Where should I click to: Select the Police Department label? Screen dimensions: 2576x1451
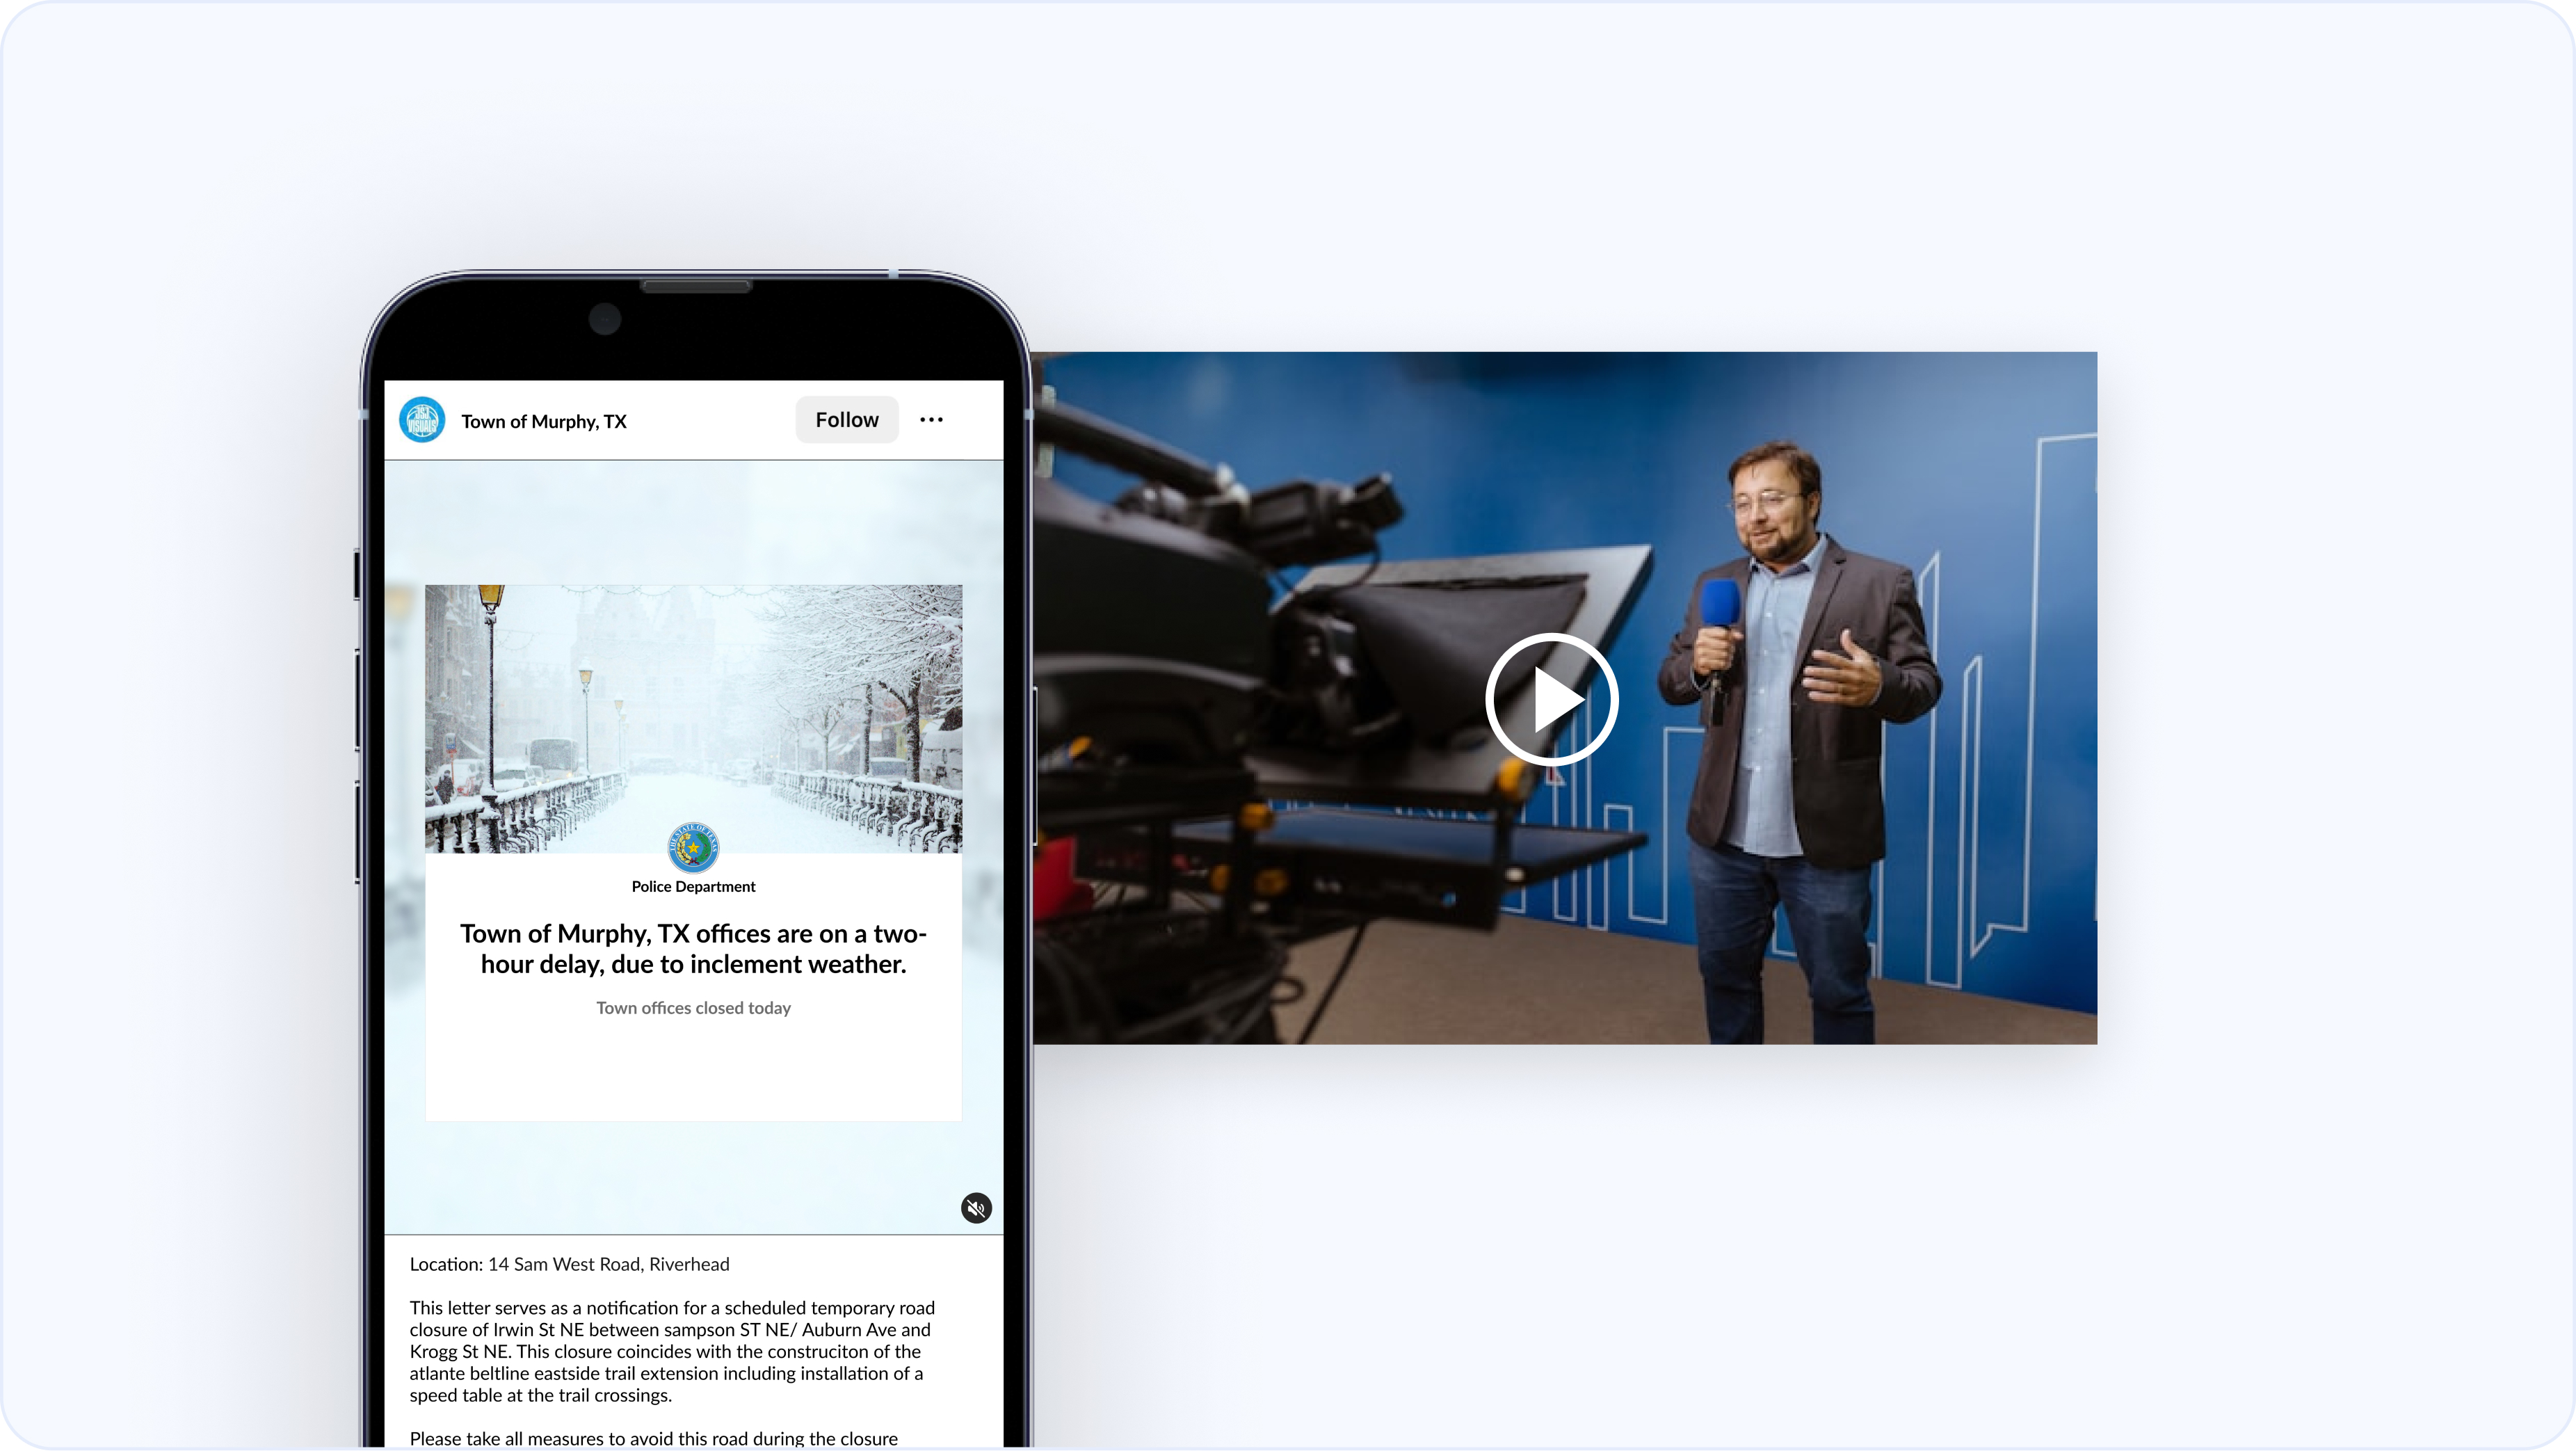[693, 887]
